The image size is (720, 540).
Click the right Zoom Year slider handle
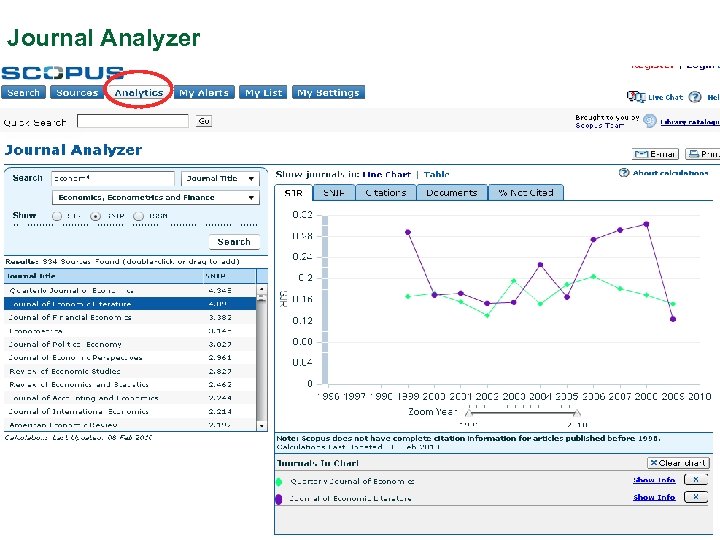(x=577, y=412)
